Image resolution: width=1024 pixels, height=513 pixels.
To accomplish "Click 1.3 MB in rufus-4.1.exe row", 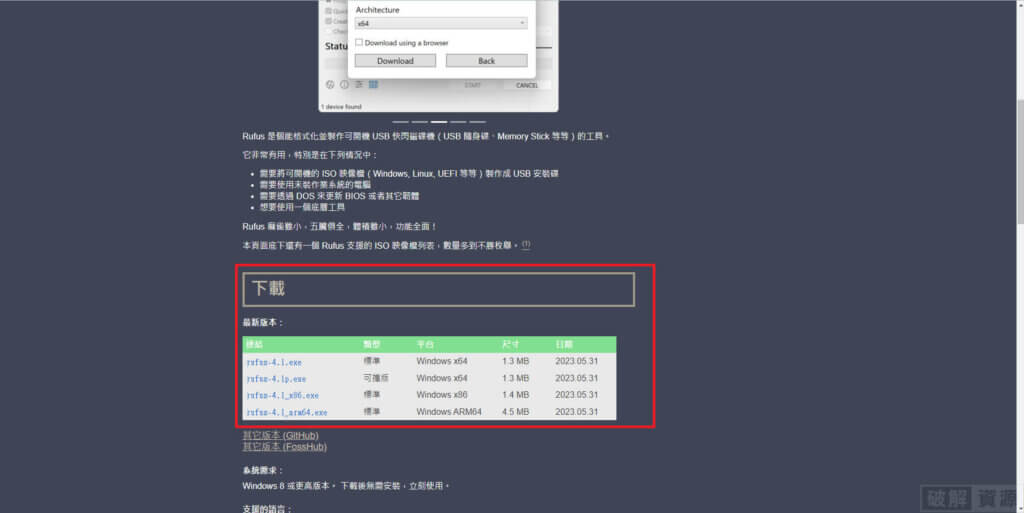I will 515,361.
